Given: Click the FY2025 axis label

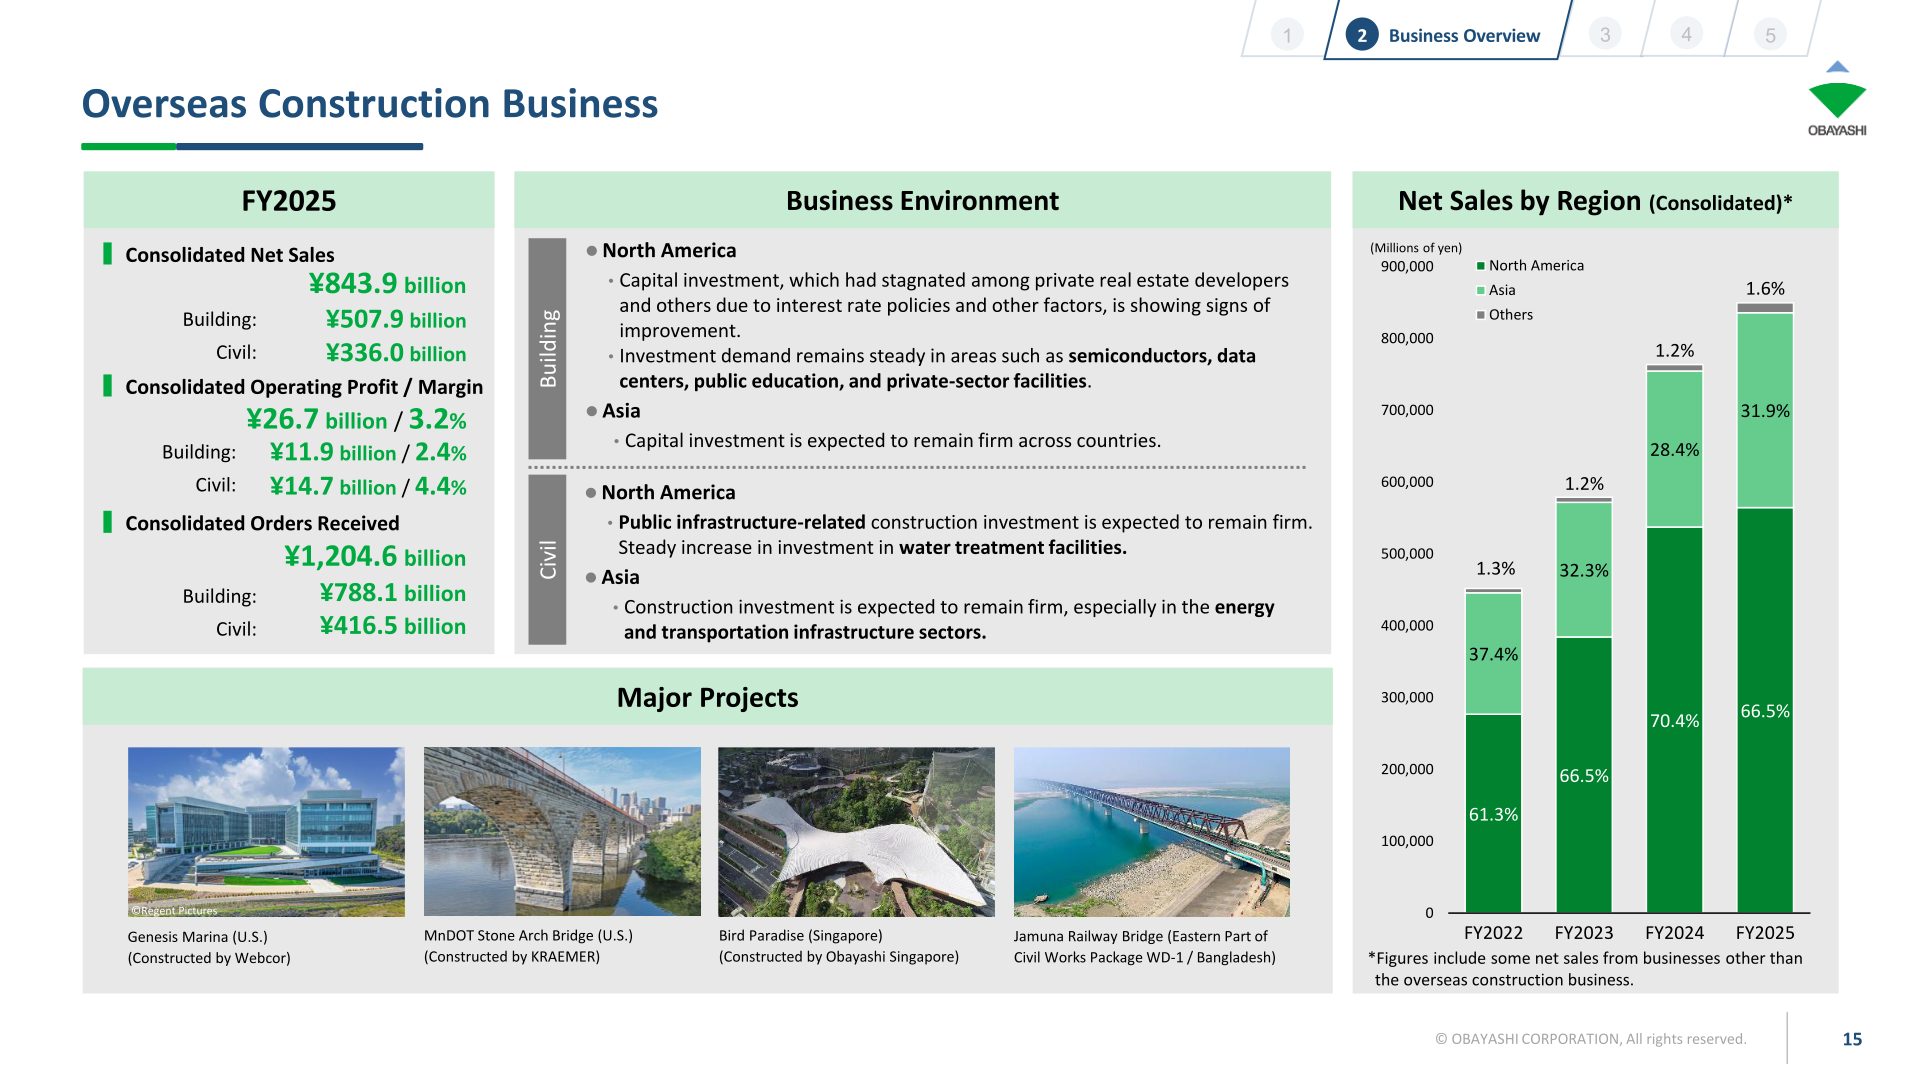Looking at the screenshot, I should coord(1765,933).
